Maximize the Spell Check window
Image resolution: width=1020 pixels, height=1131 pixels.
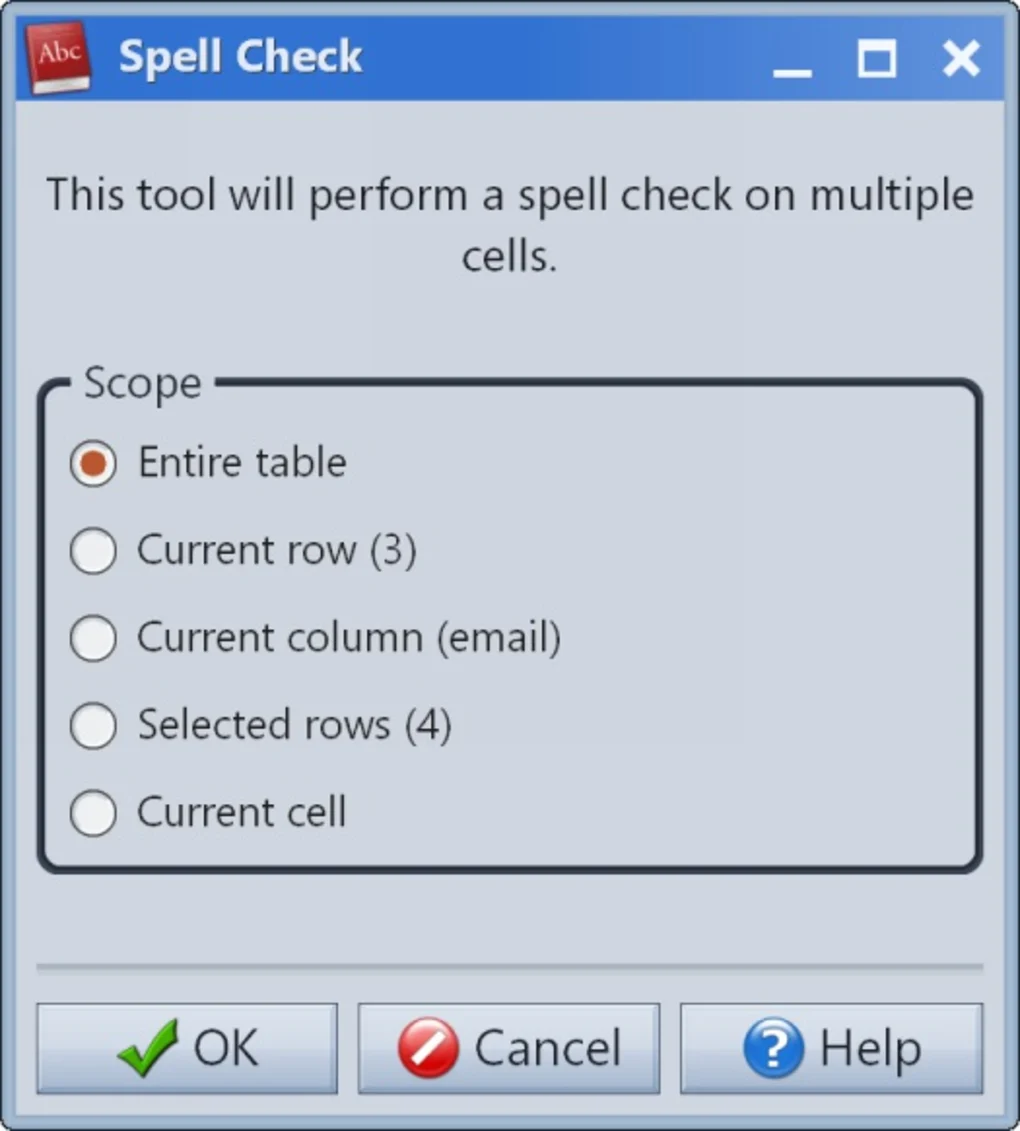click(x=877, y=60)
